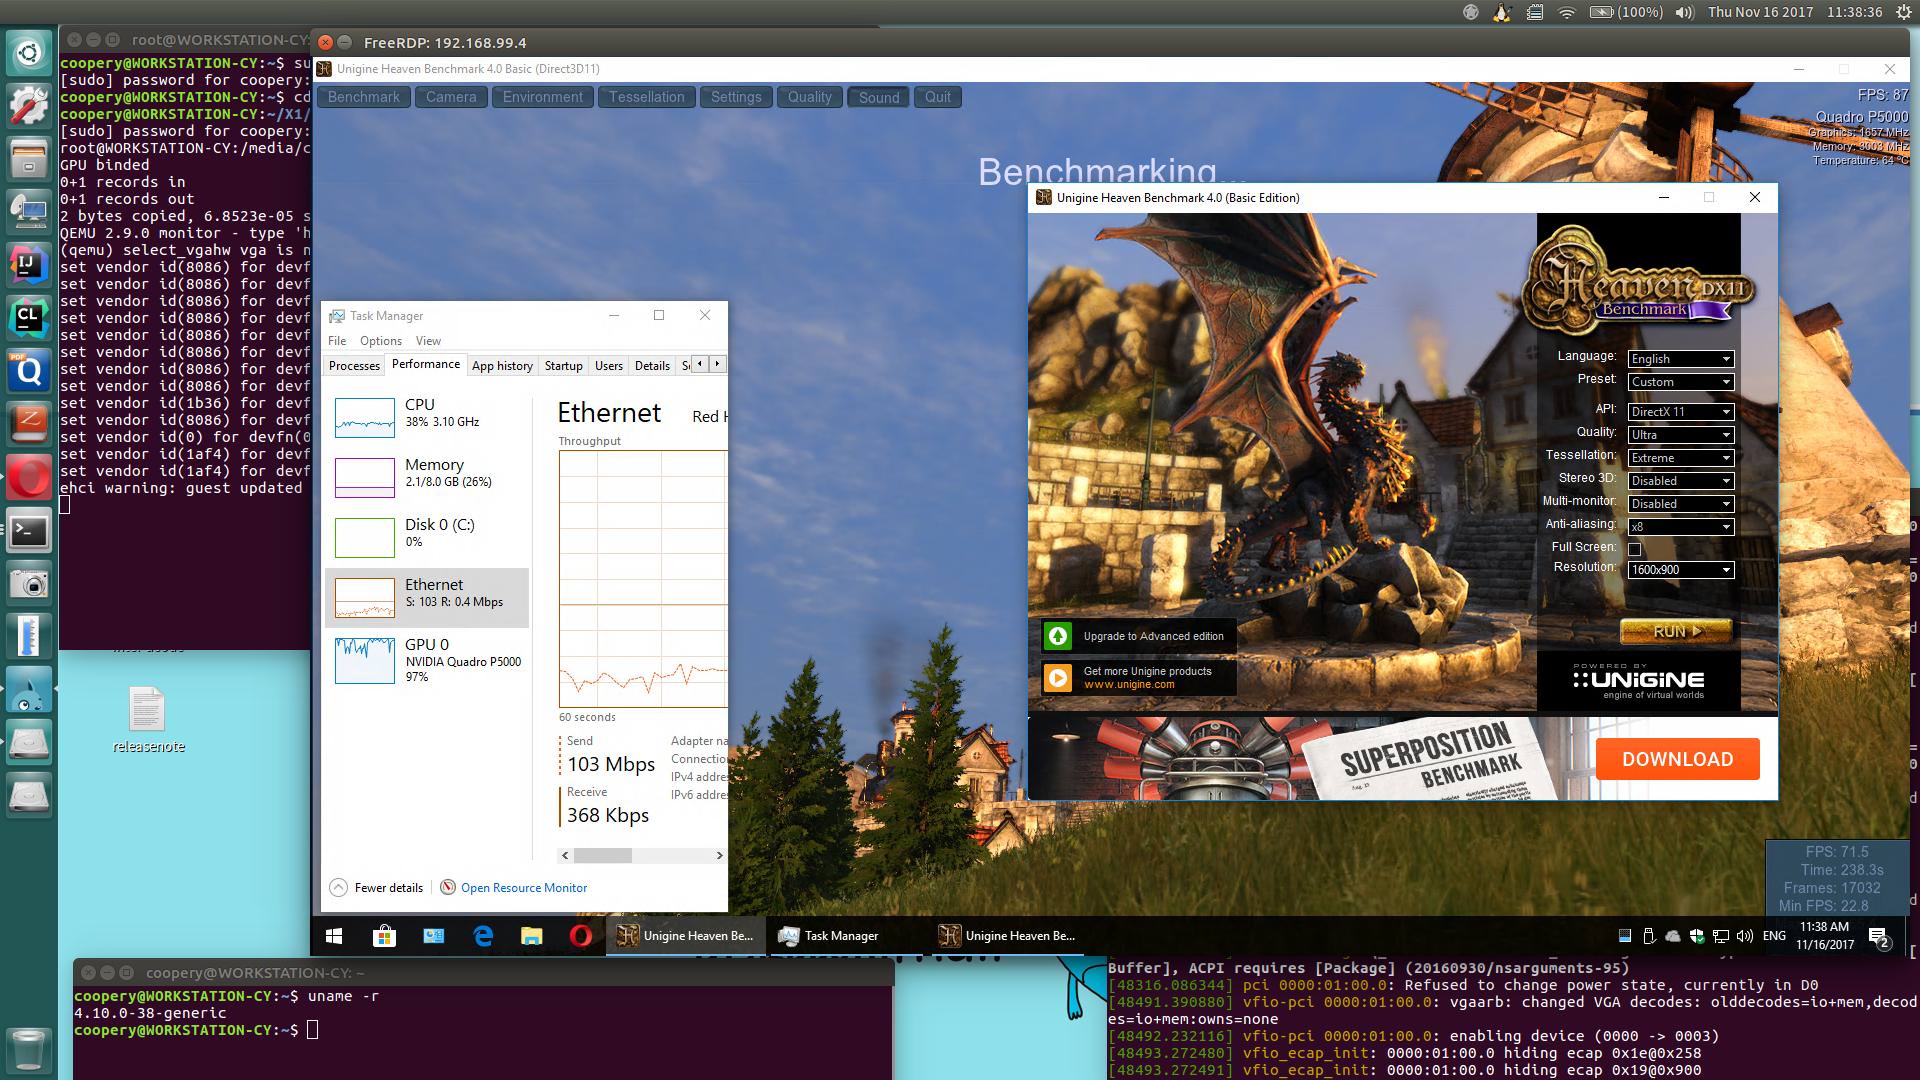1920x1080 pixels.
Task: Expand the Tessellation Extreme dropdown
Action: point(1680,458)
